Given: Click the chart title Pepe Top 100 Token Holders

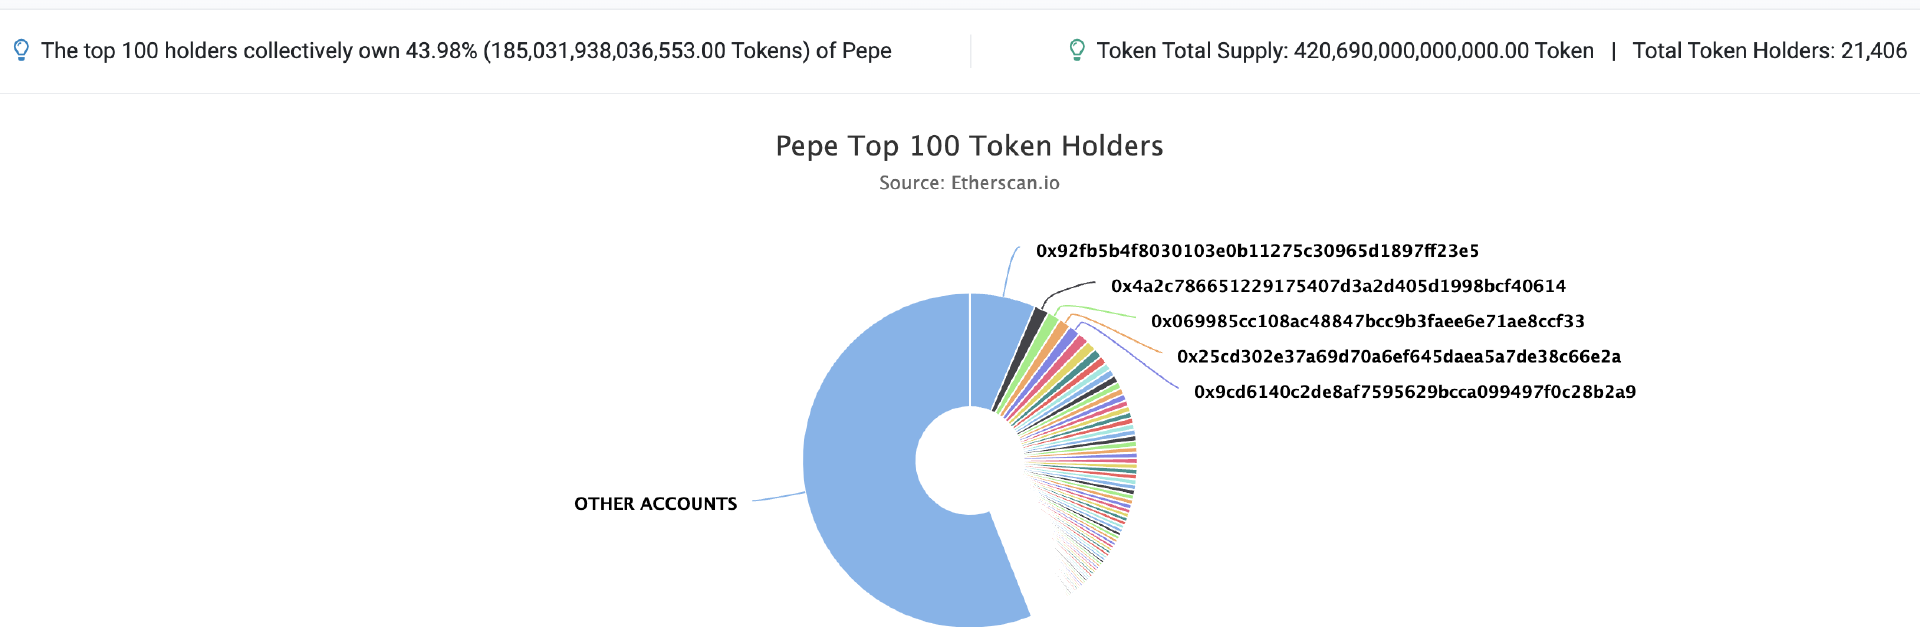Looking at the screenshot, I should (969, 146).
